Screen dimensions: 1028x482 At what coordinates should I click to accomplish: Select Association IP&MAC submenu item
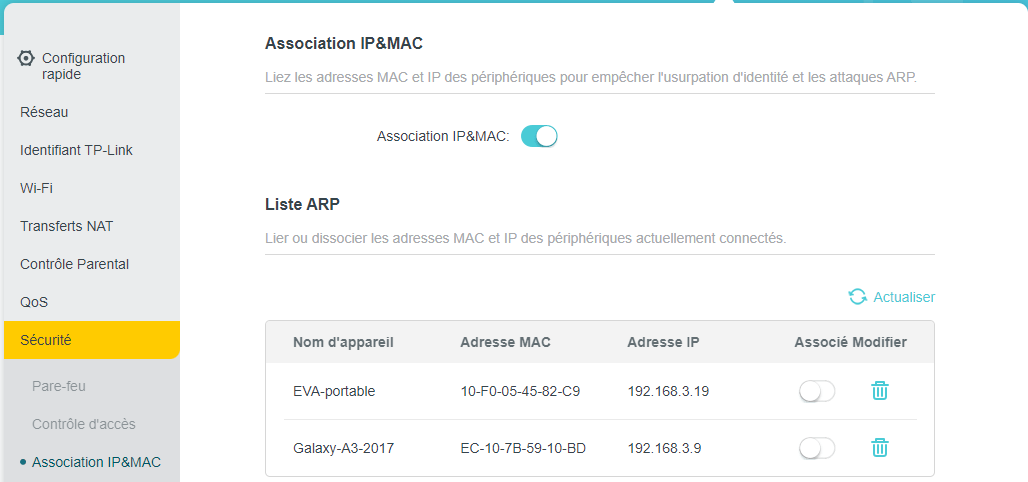[x=96, y=462]
